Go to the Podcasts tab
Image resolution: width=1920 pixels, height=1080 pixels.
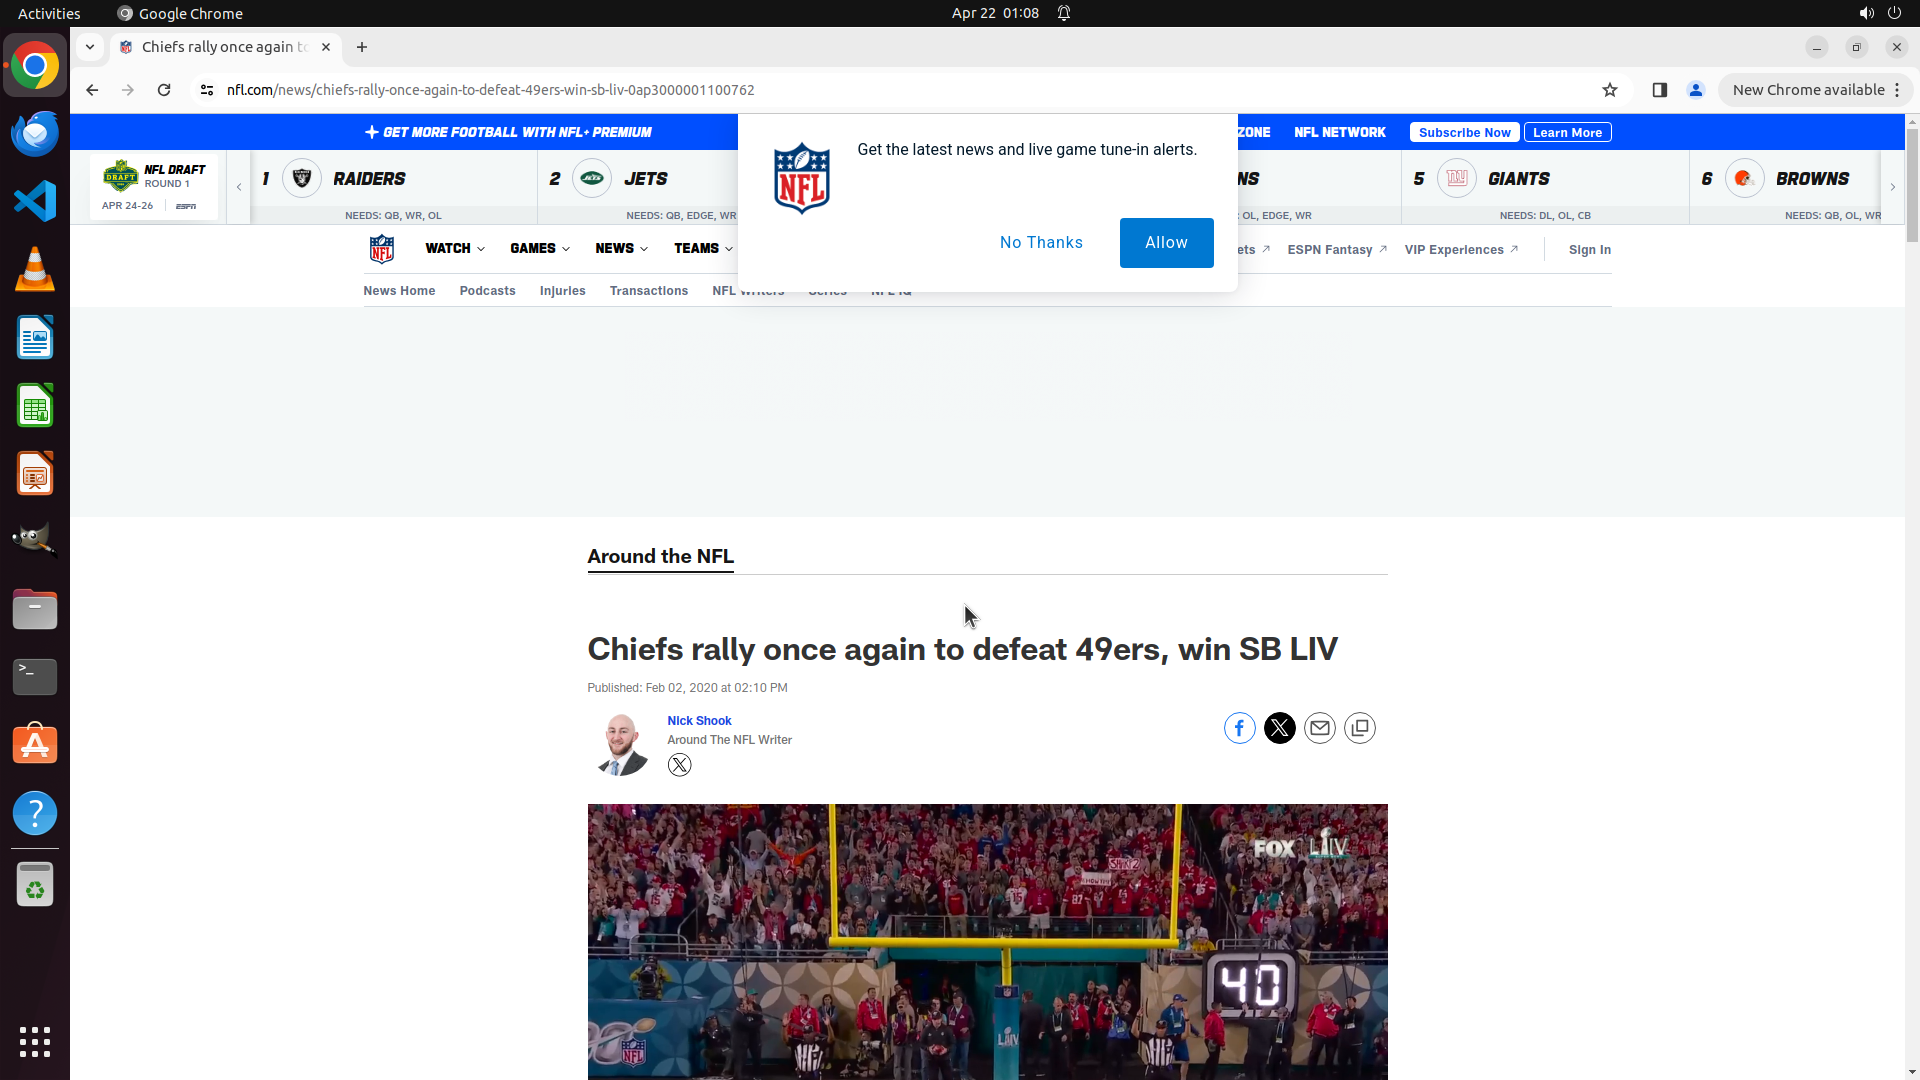(x=487, y=291)
